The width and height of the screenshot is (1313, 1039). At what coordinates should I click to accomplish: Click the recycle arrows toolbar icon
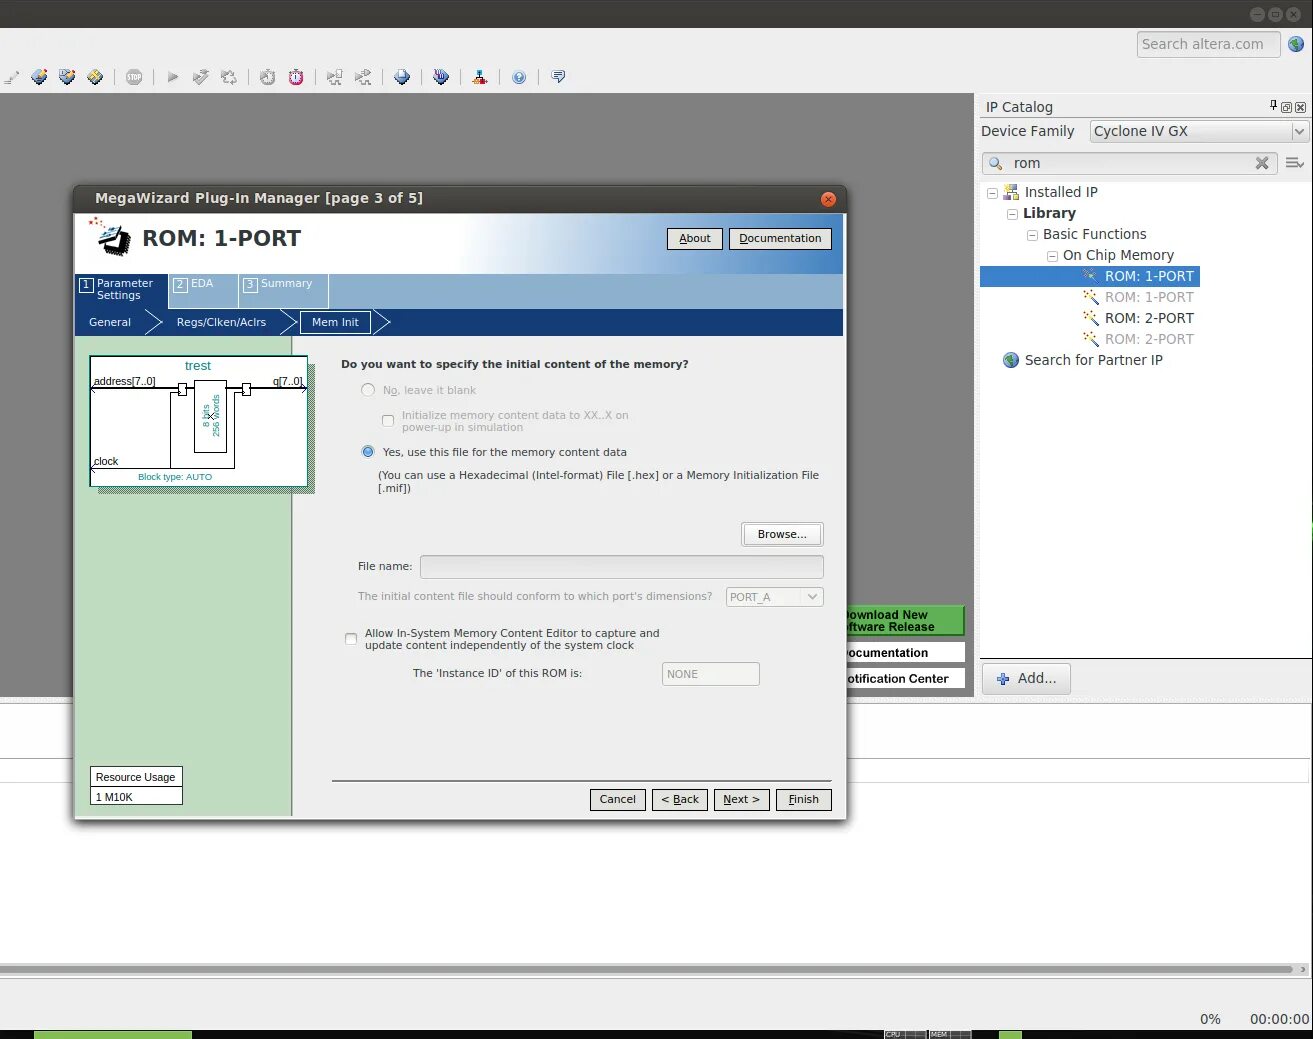pos(229,77)
